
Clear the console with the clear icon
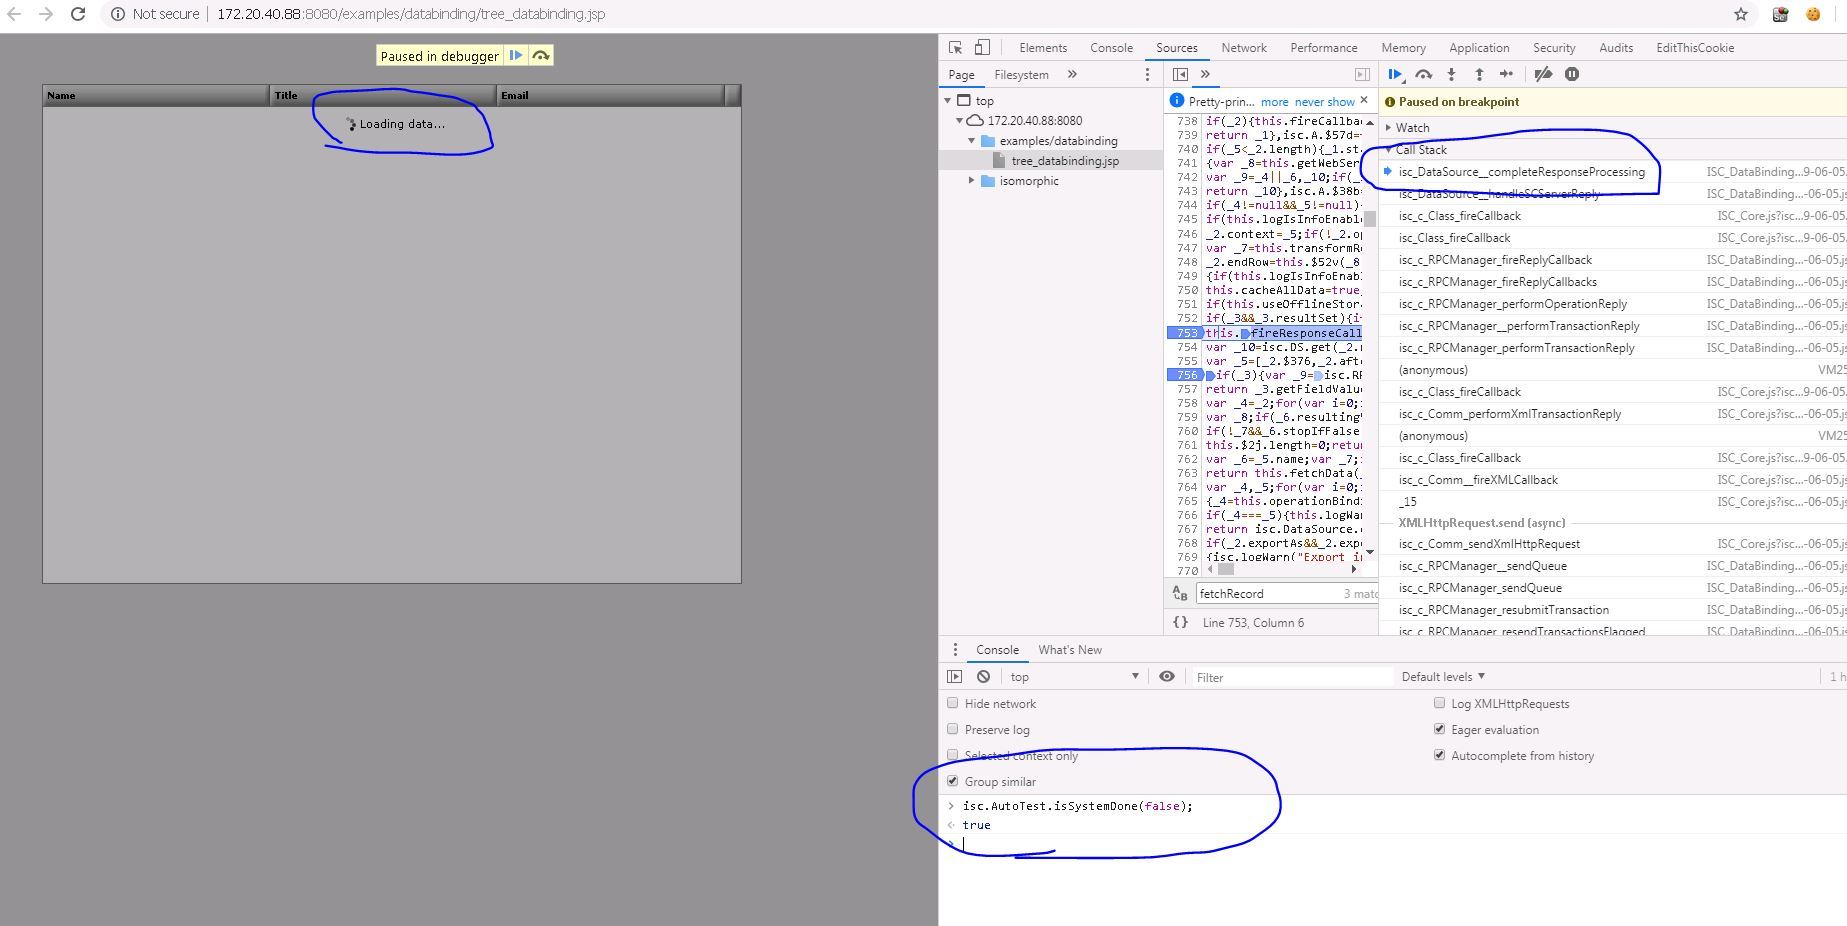click(983, 677)
